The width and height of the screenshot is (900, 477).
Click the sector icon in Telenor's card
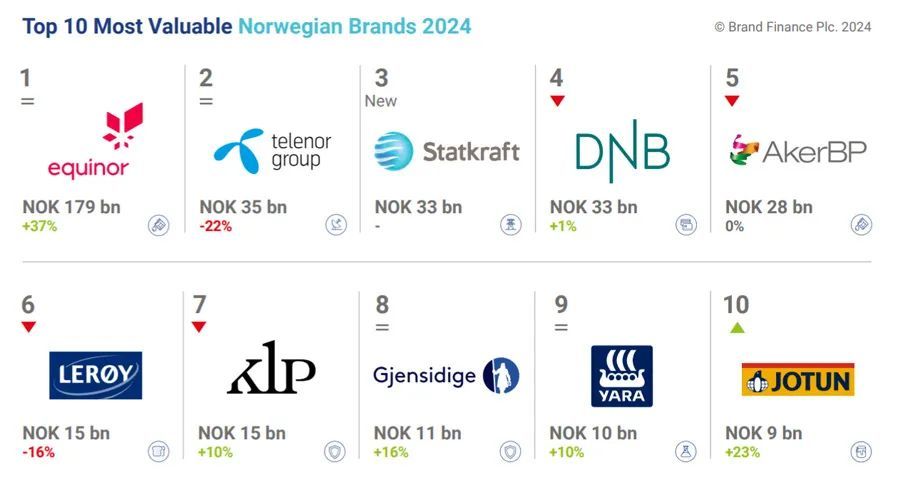[336, 225]
